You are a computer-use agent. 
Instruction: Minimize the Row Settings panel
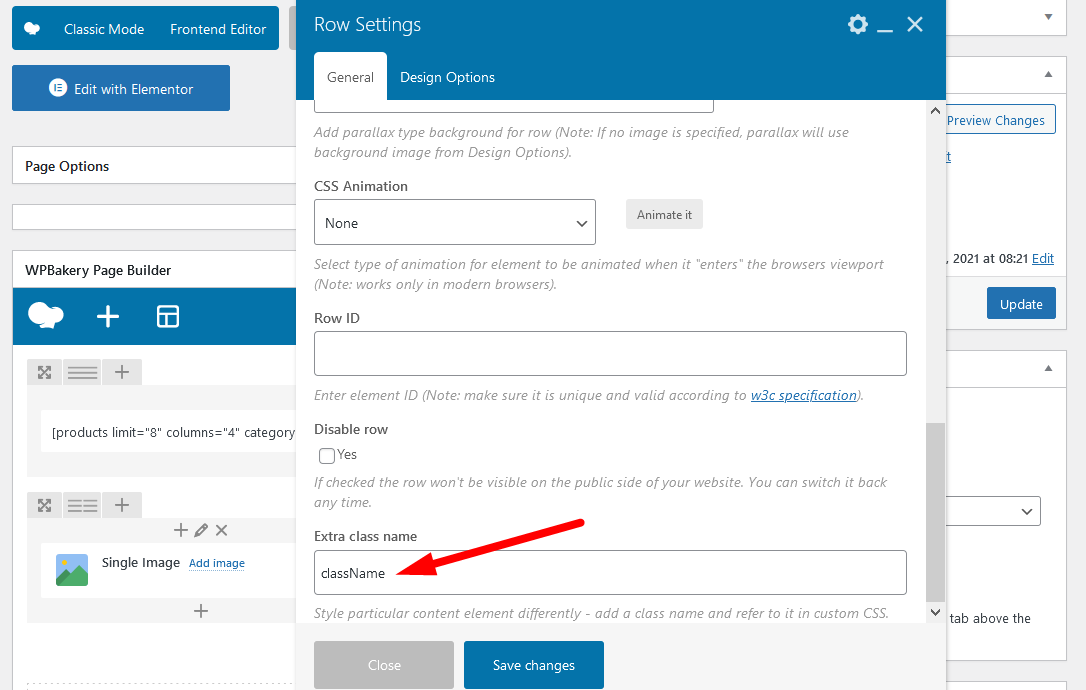(x=884, y=30)
